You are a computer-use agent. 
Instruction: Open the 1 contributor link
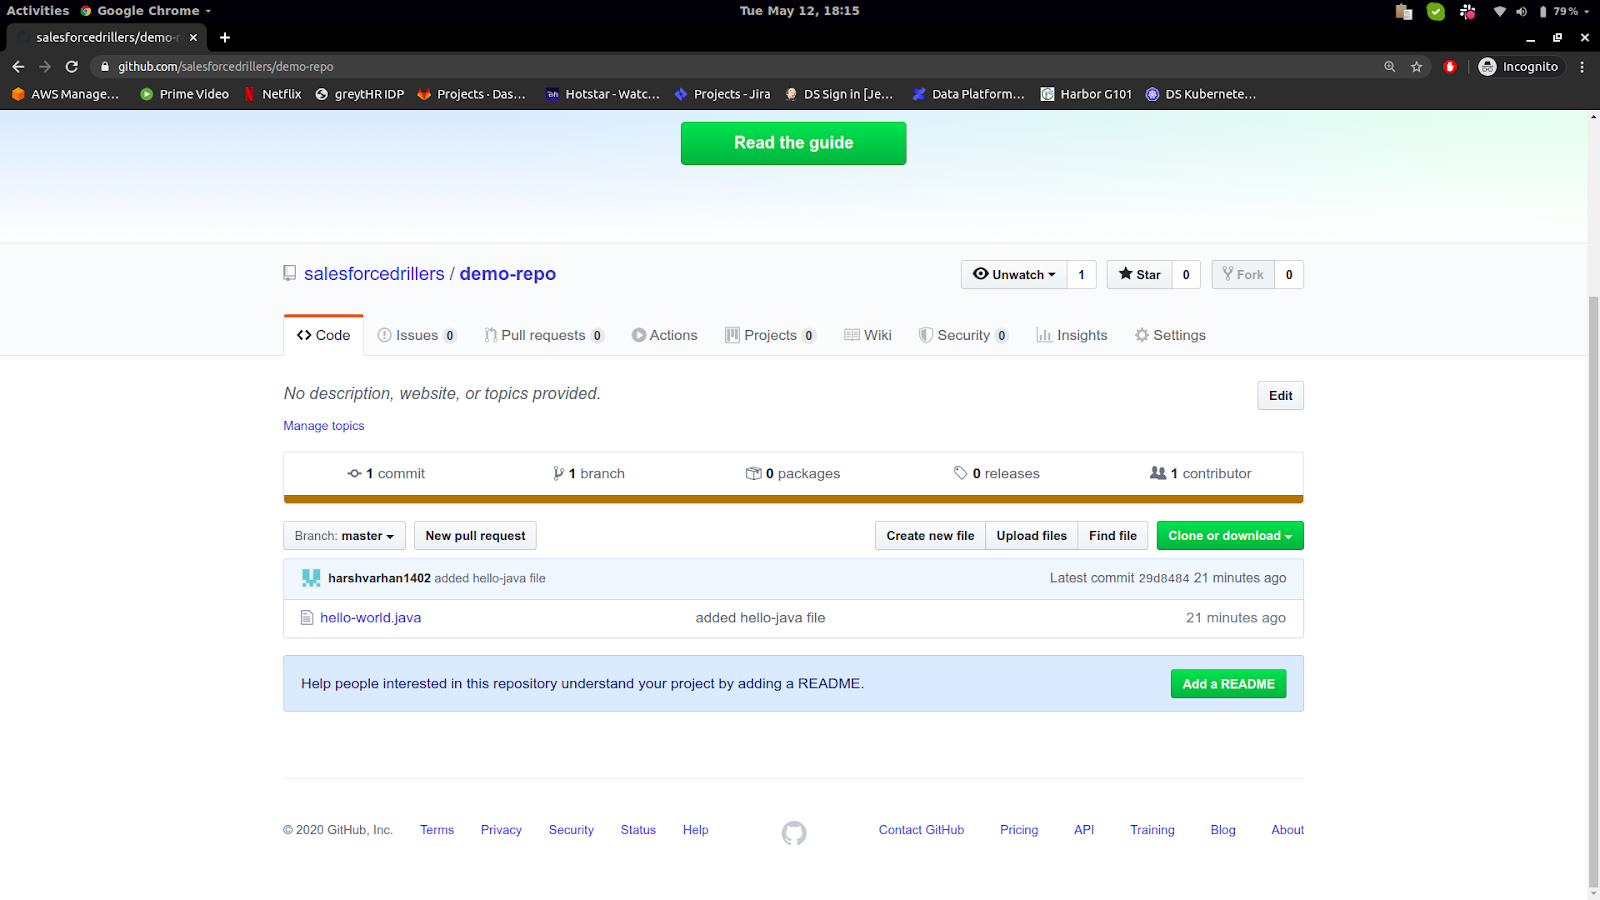[1201, 474]
